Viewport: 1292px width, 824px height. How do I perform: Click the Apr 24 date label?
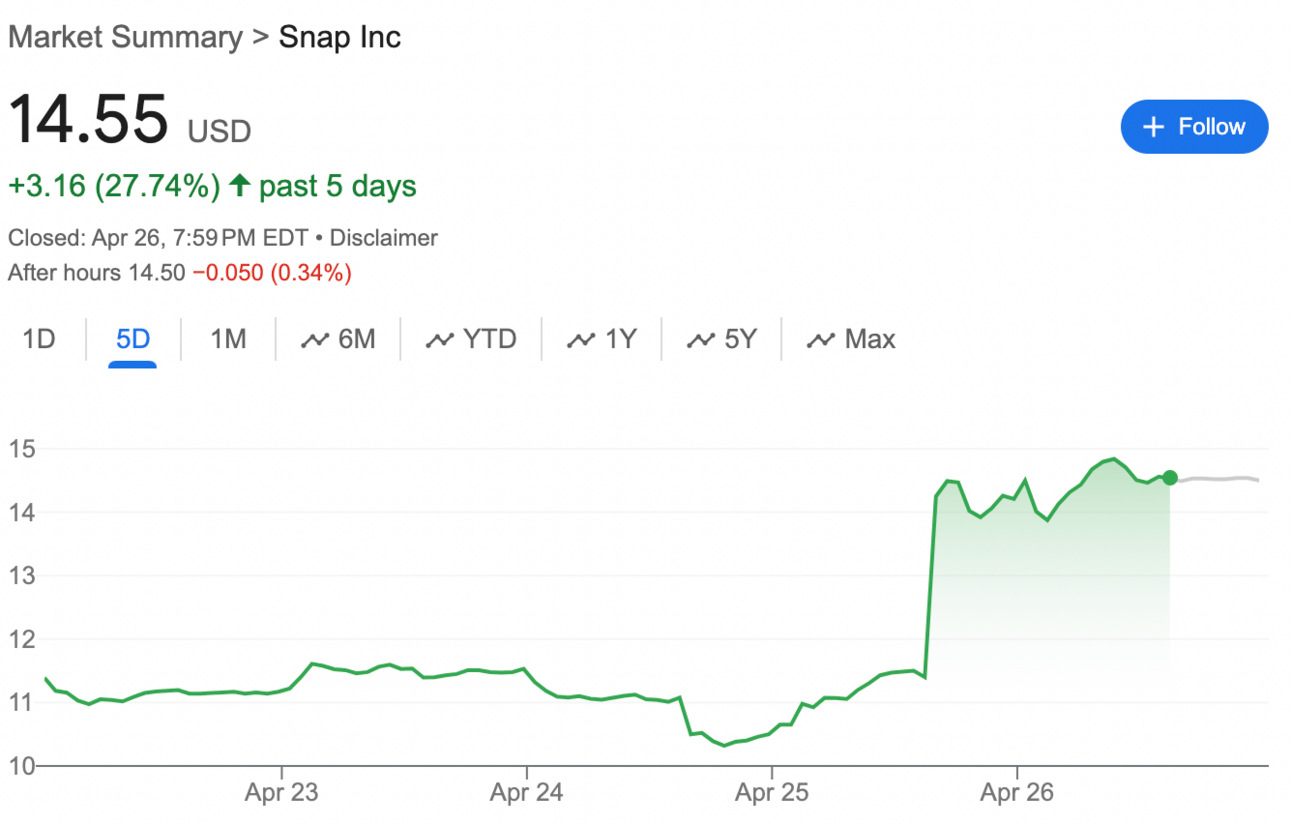pos(526,793)
